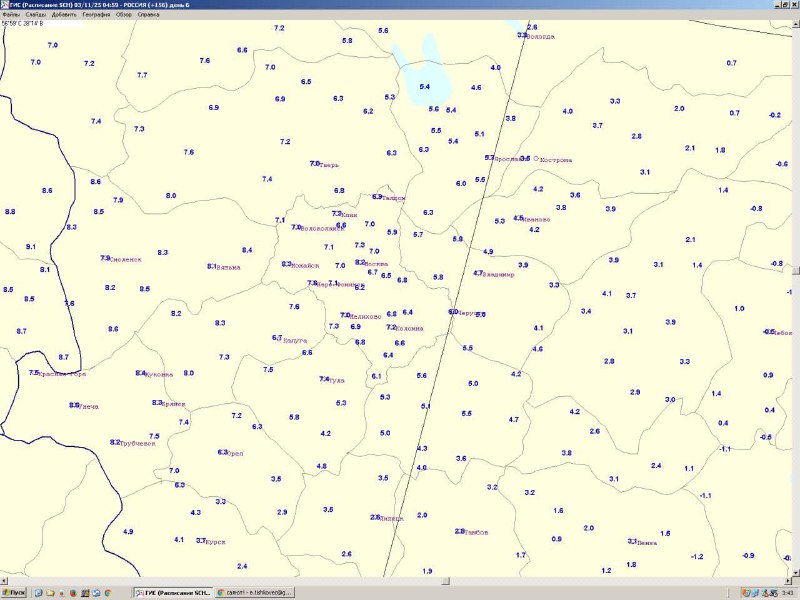Click the ГИС application icon in title bar

[5, 5]
